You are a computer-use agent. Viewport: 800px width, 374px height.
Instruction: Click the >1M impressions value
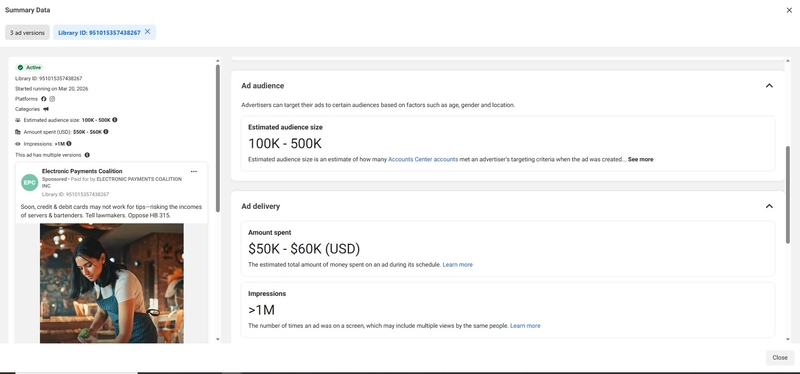[x=261, y=310]
